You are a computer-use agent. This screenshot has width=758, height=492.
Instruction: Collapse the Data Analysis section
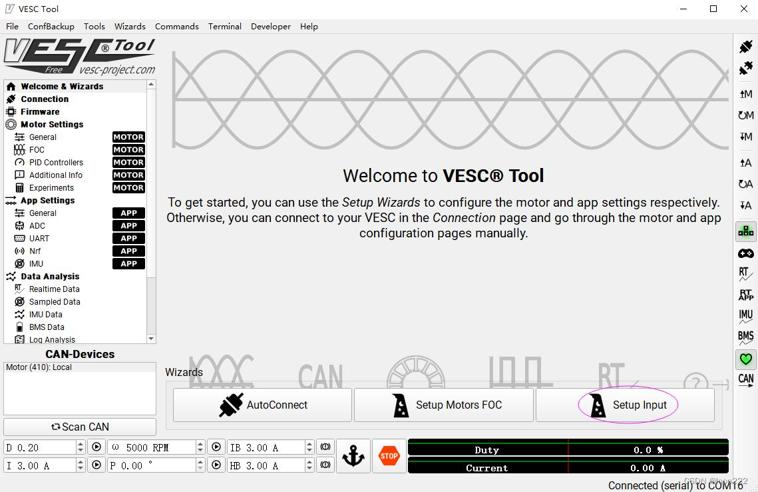75,276
